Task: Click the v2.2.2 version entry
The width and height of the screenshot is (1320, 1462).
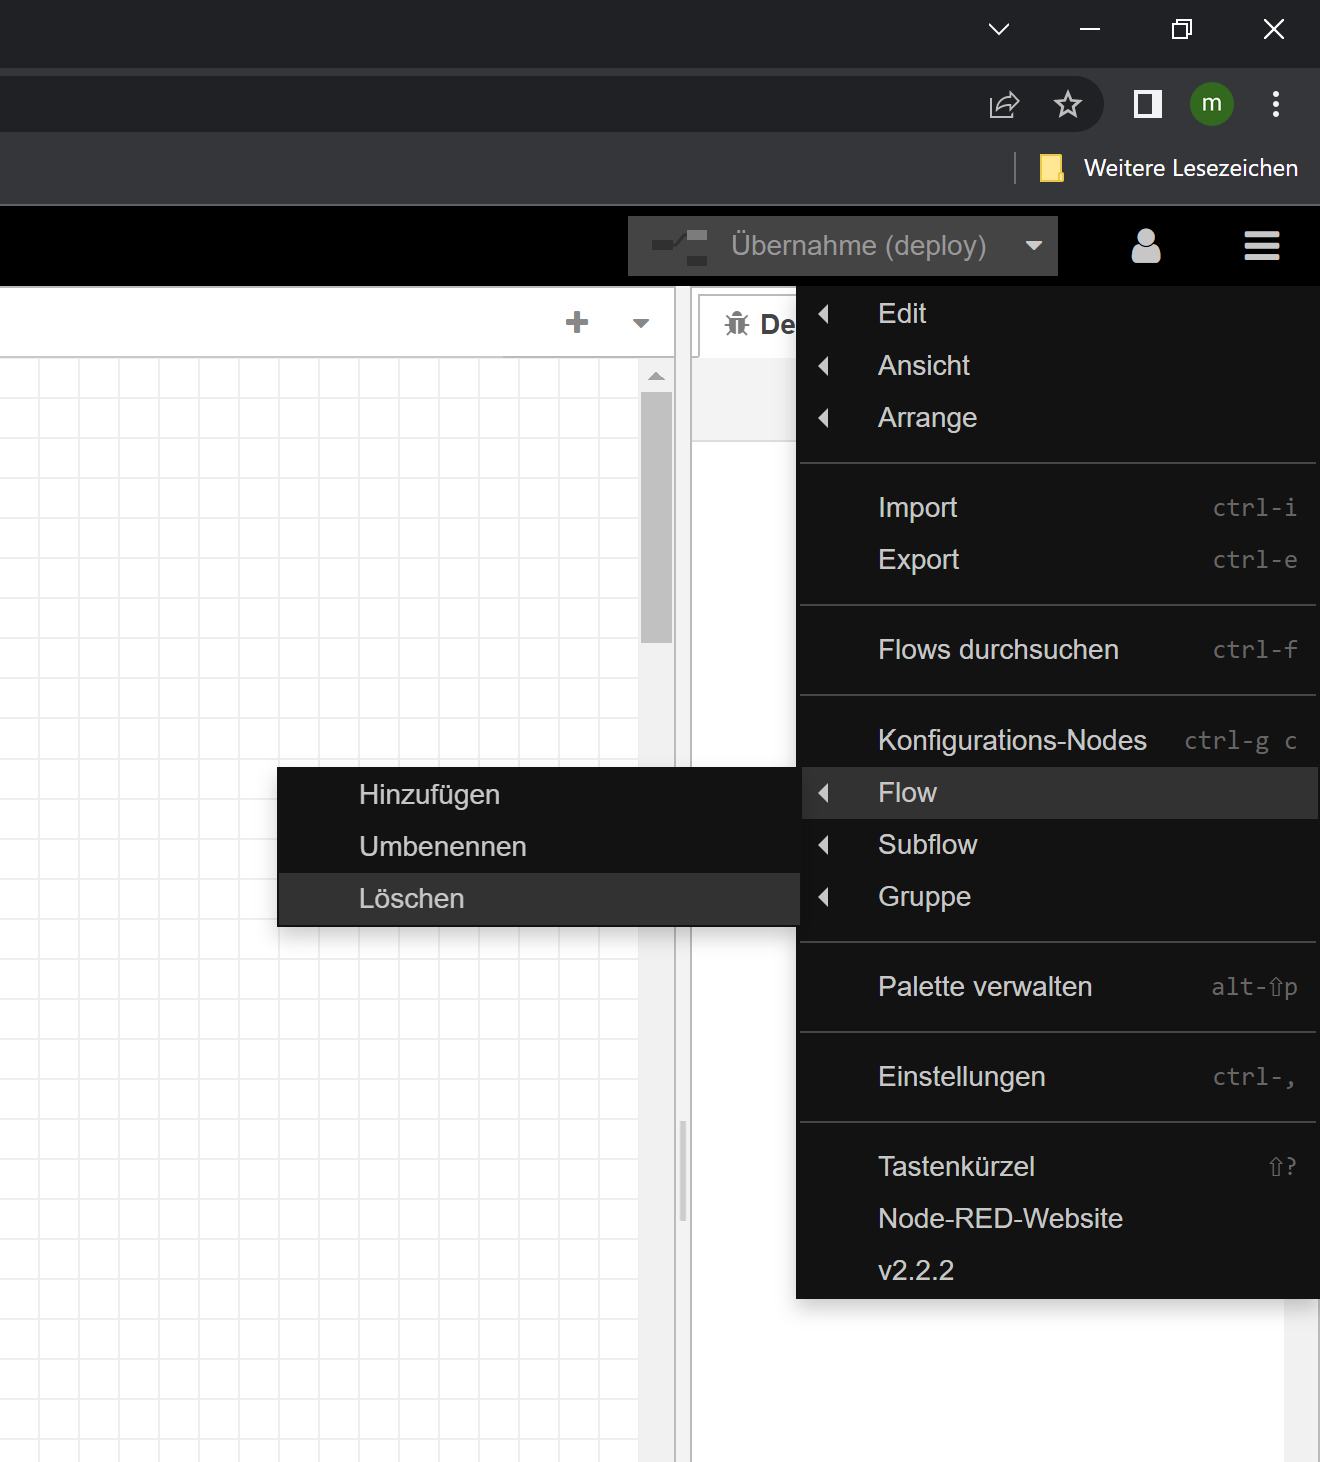Action: 1058,1271
